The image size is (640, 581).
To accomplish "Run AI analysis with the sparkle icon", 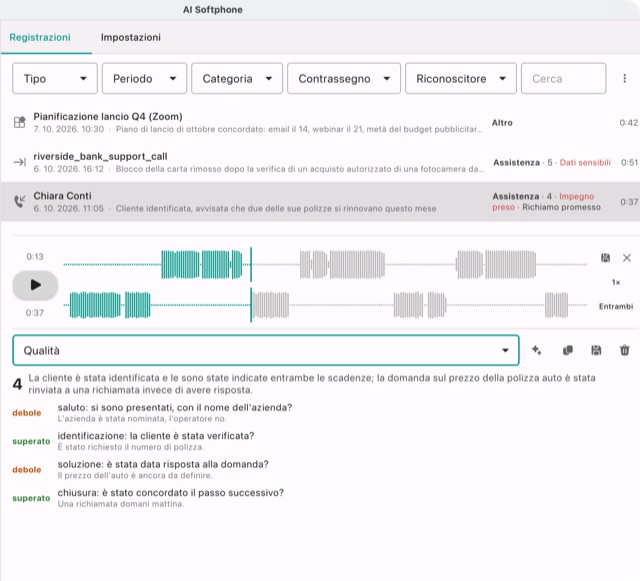I will (x=537, y=350).
